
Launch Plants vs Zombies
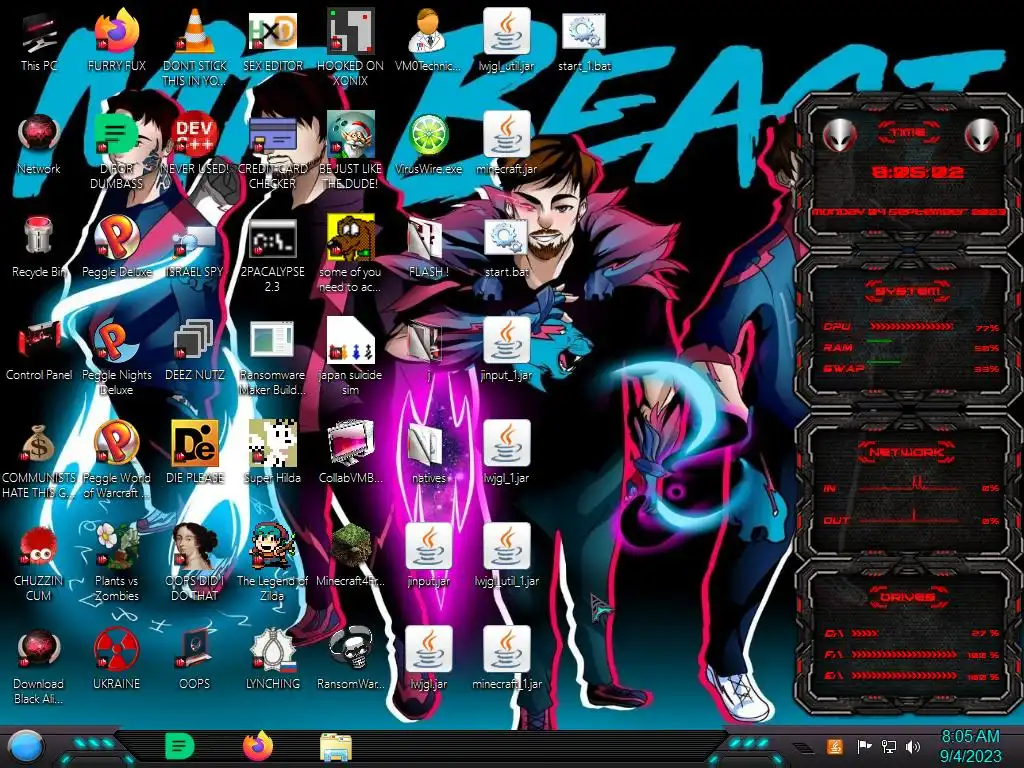(117, 563)
